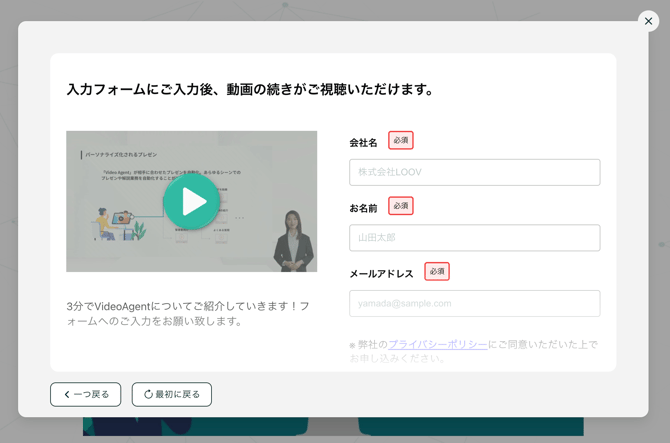Click the video preview thumbnail
670x443 pixels.
coord(191,201)
